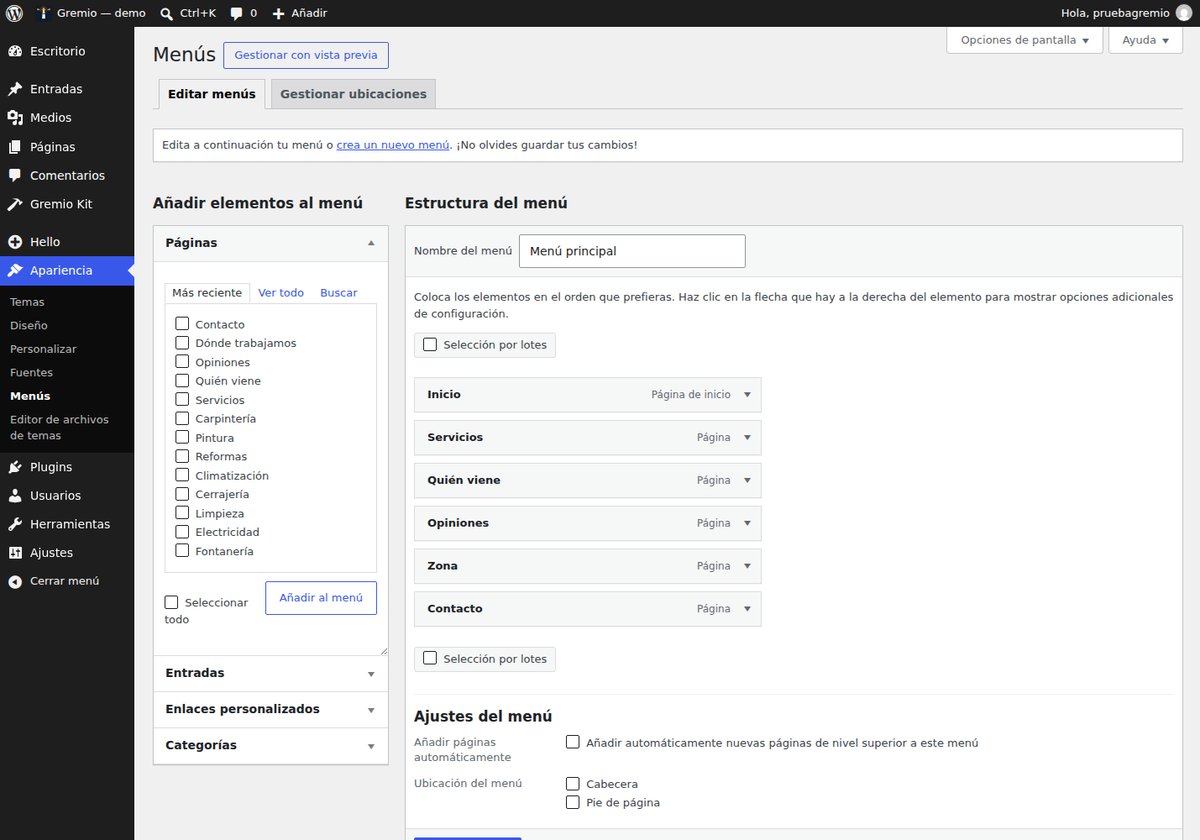Open the Diseño submenu item

29,325
